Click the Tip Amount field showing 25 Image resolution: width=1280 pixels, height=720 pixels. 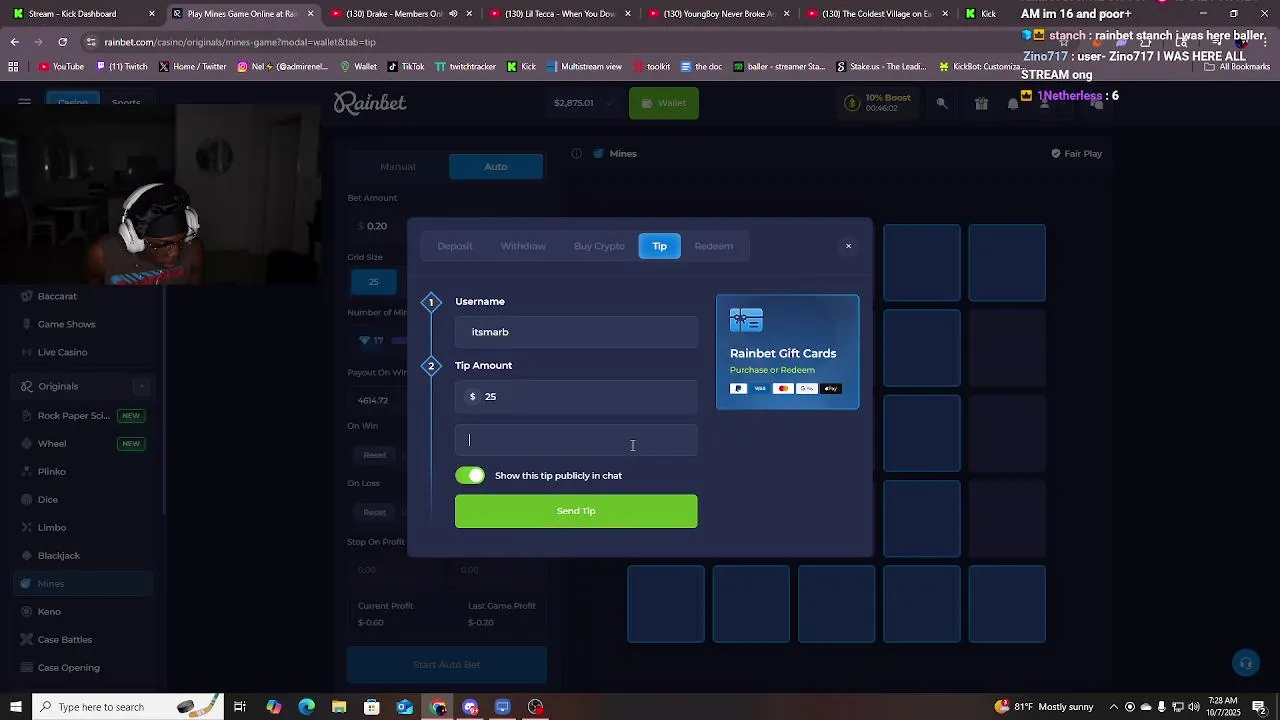[576, 397]
